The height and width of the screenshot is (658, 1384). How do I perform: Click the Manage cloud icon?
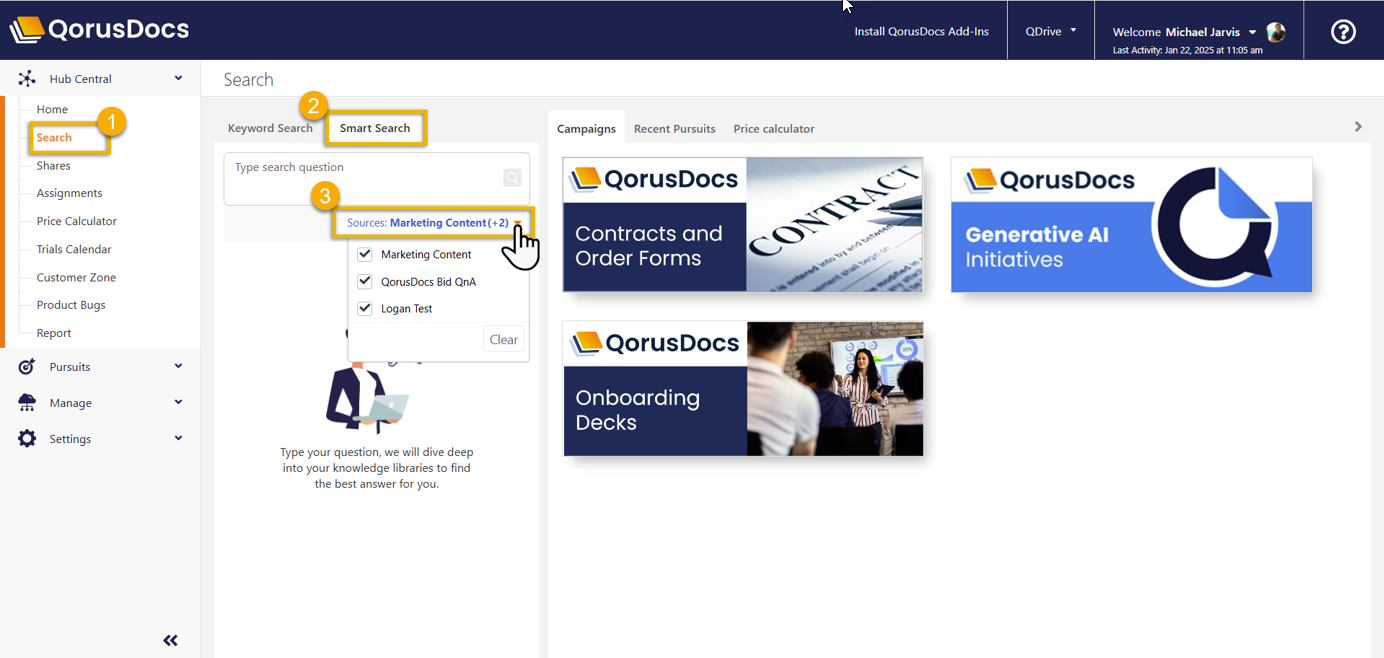pos(27,403)
